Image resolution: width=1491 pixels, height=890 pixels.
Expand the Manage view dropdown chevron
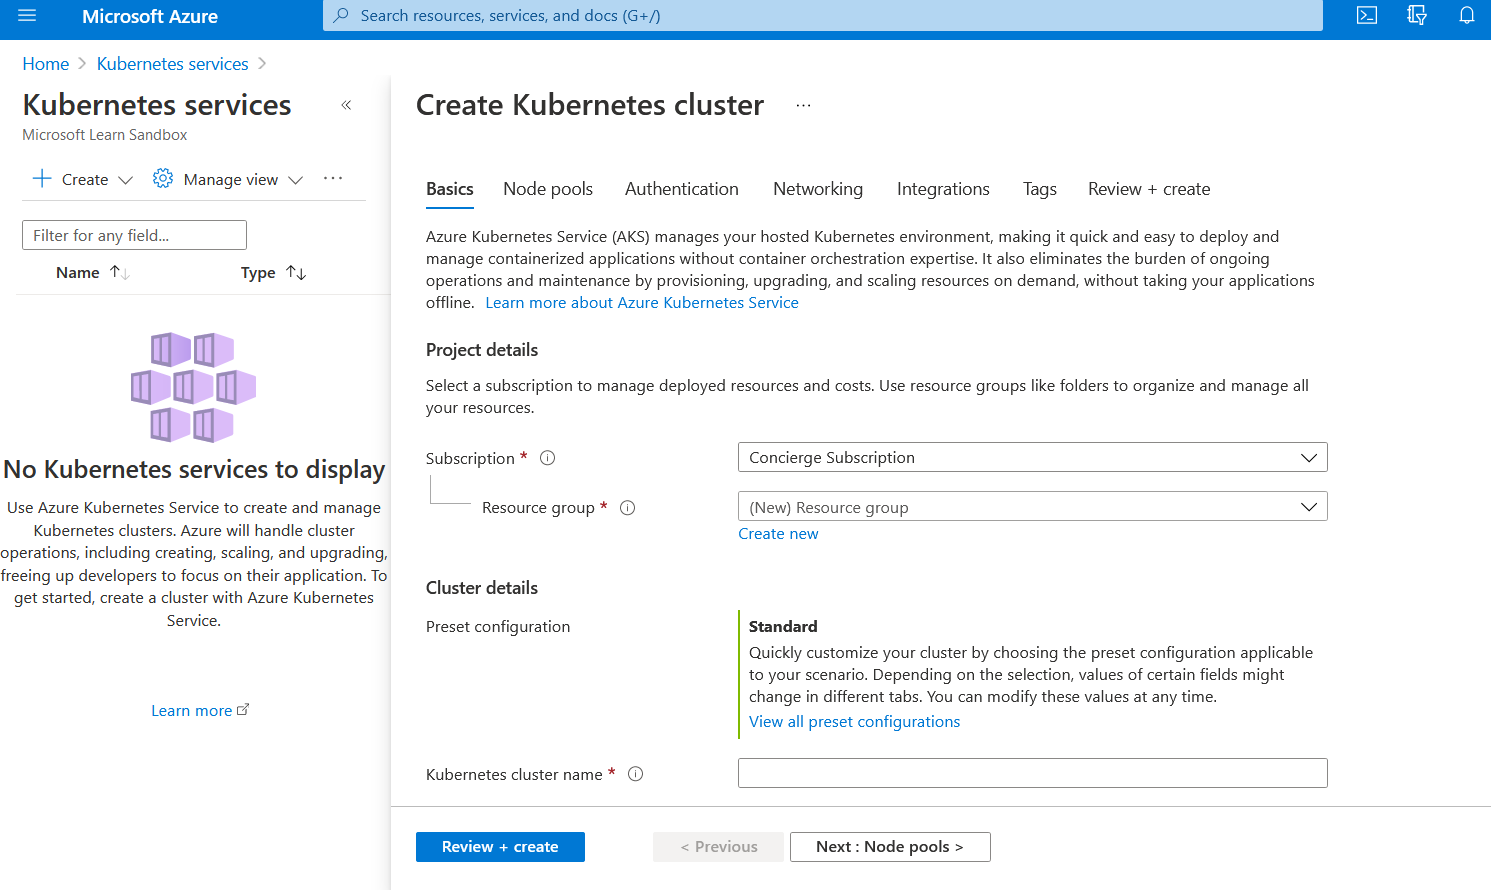click(295, 180)
